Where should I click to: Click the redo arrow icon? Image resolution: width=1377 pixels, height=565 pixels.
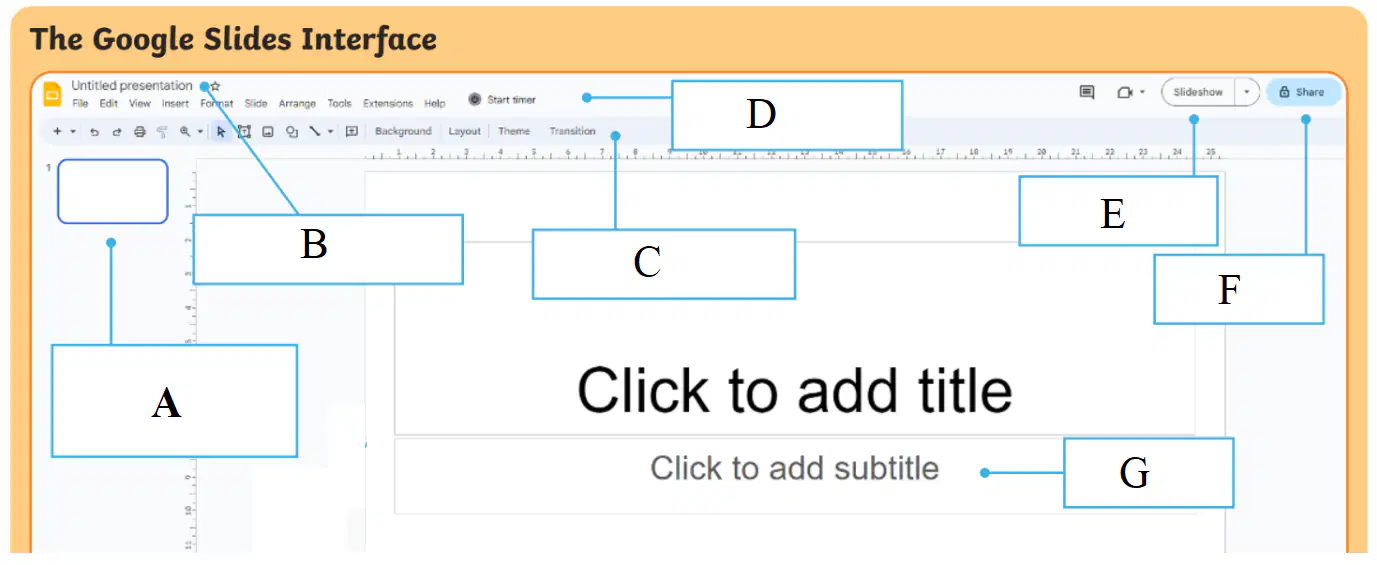coord(116,131)
